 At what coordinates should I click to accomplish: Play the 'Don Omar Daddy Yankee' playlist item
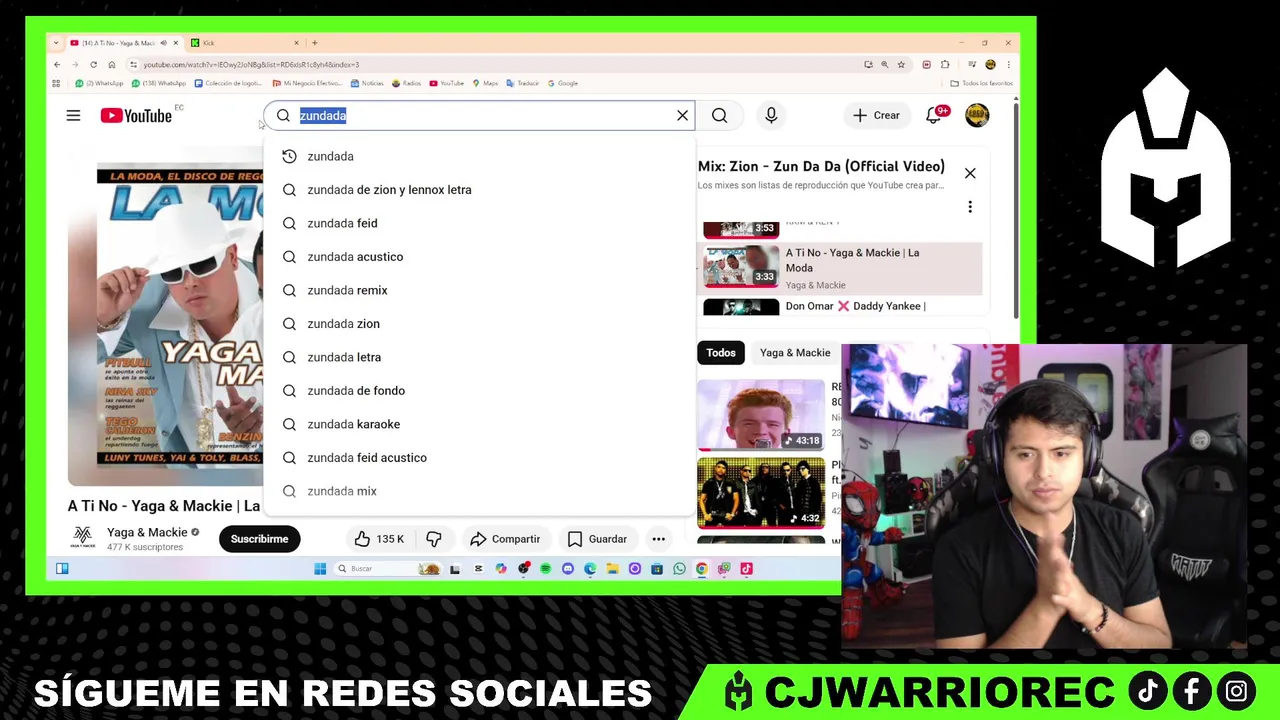pyautogui.click(x=840, y=306)
